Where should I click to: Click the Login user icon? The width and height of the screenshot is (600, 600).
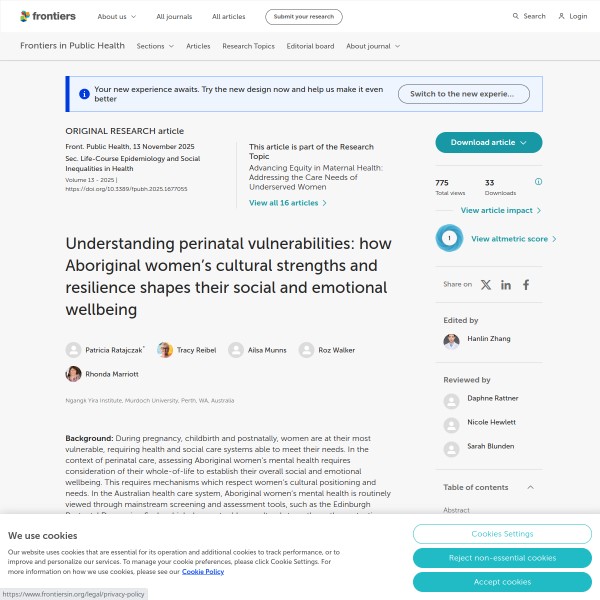click(x=562, y=17)
